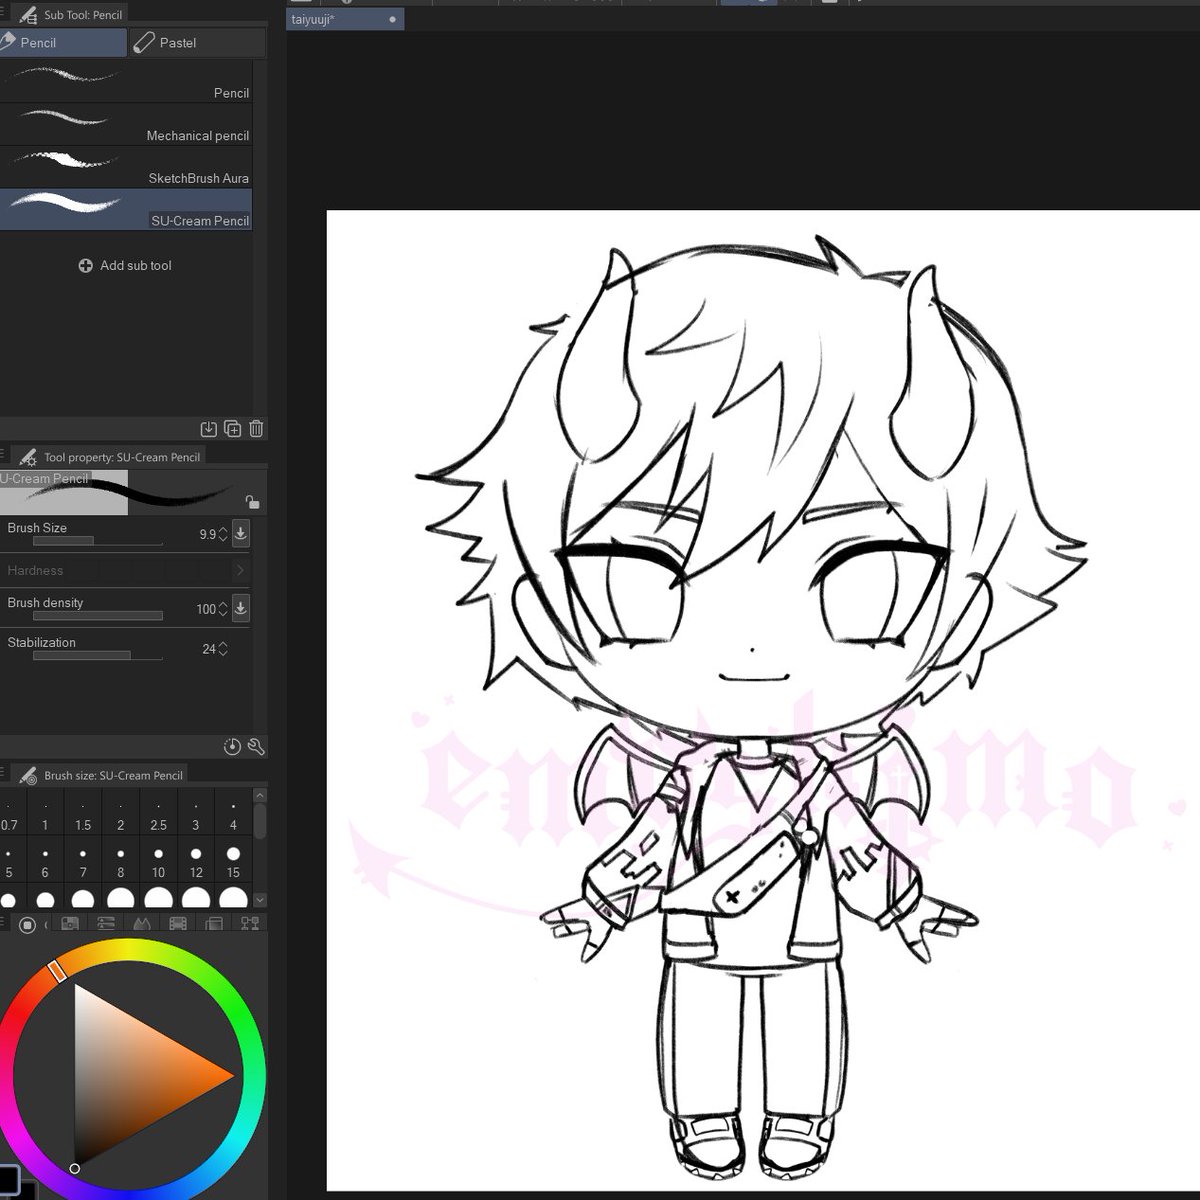This screenshot has height=1200, width=1200.
Task: Open the Approximate Color filmstrip tab
Action: (178, 924)
